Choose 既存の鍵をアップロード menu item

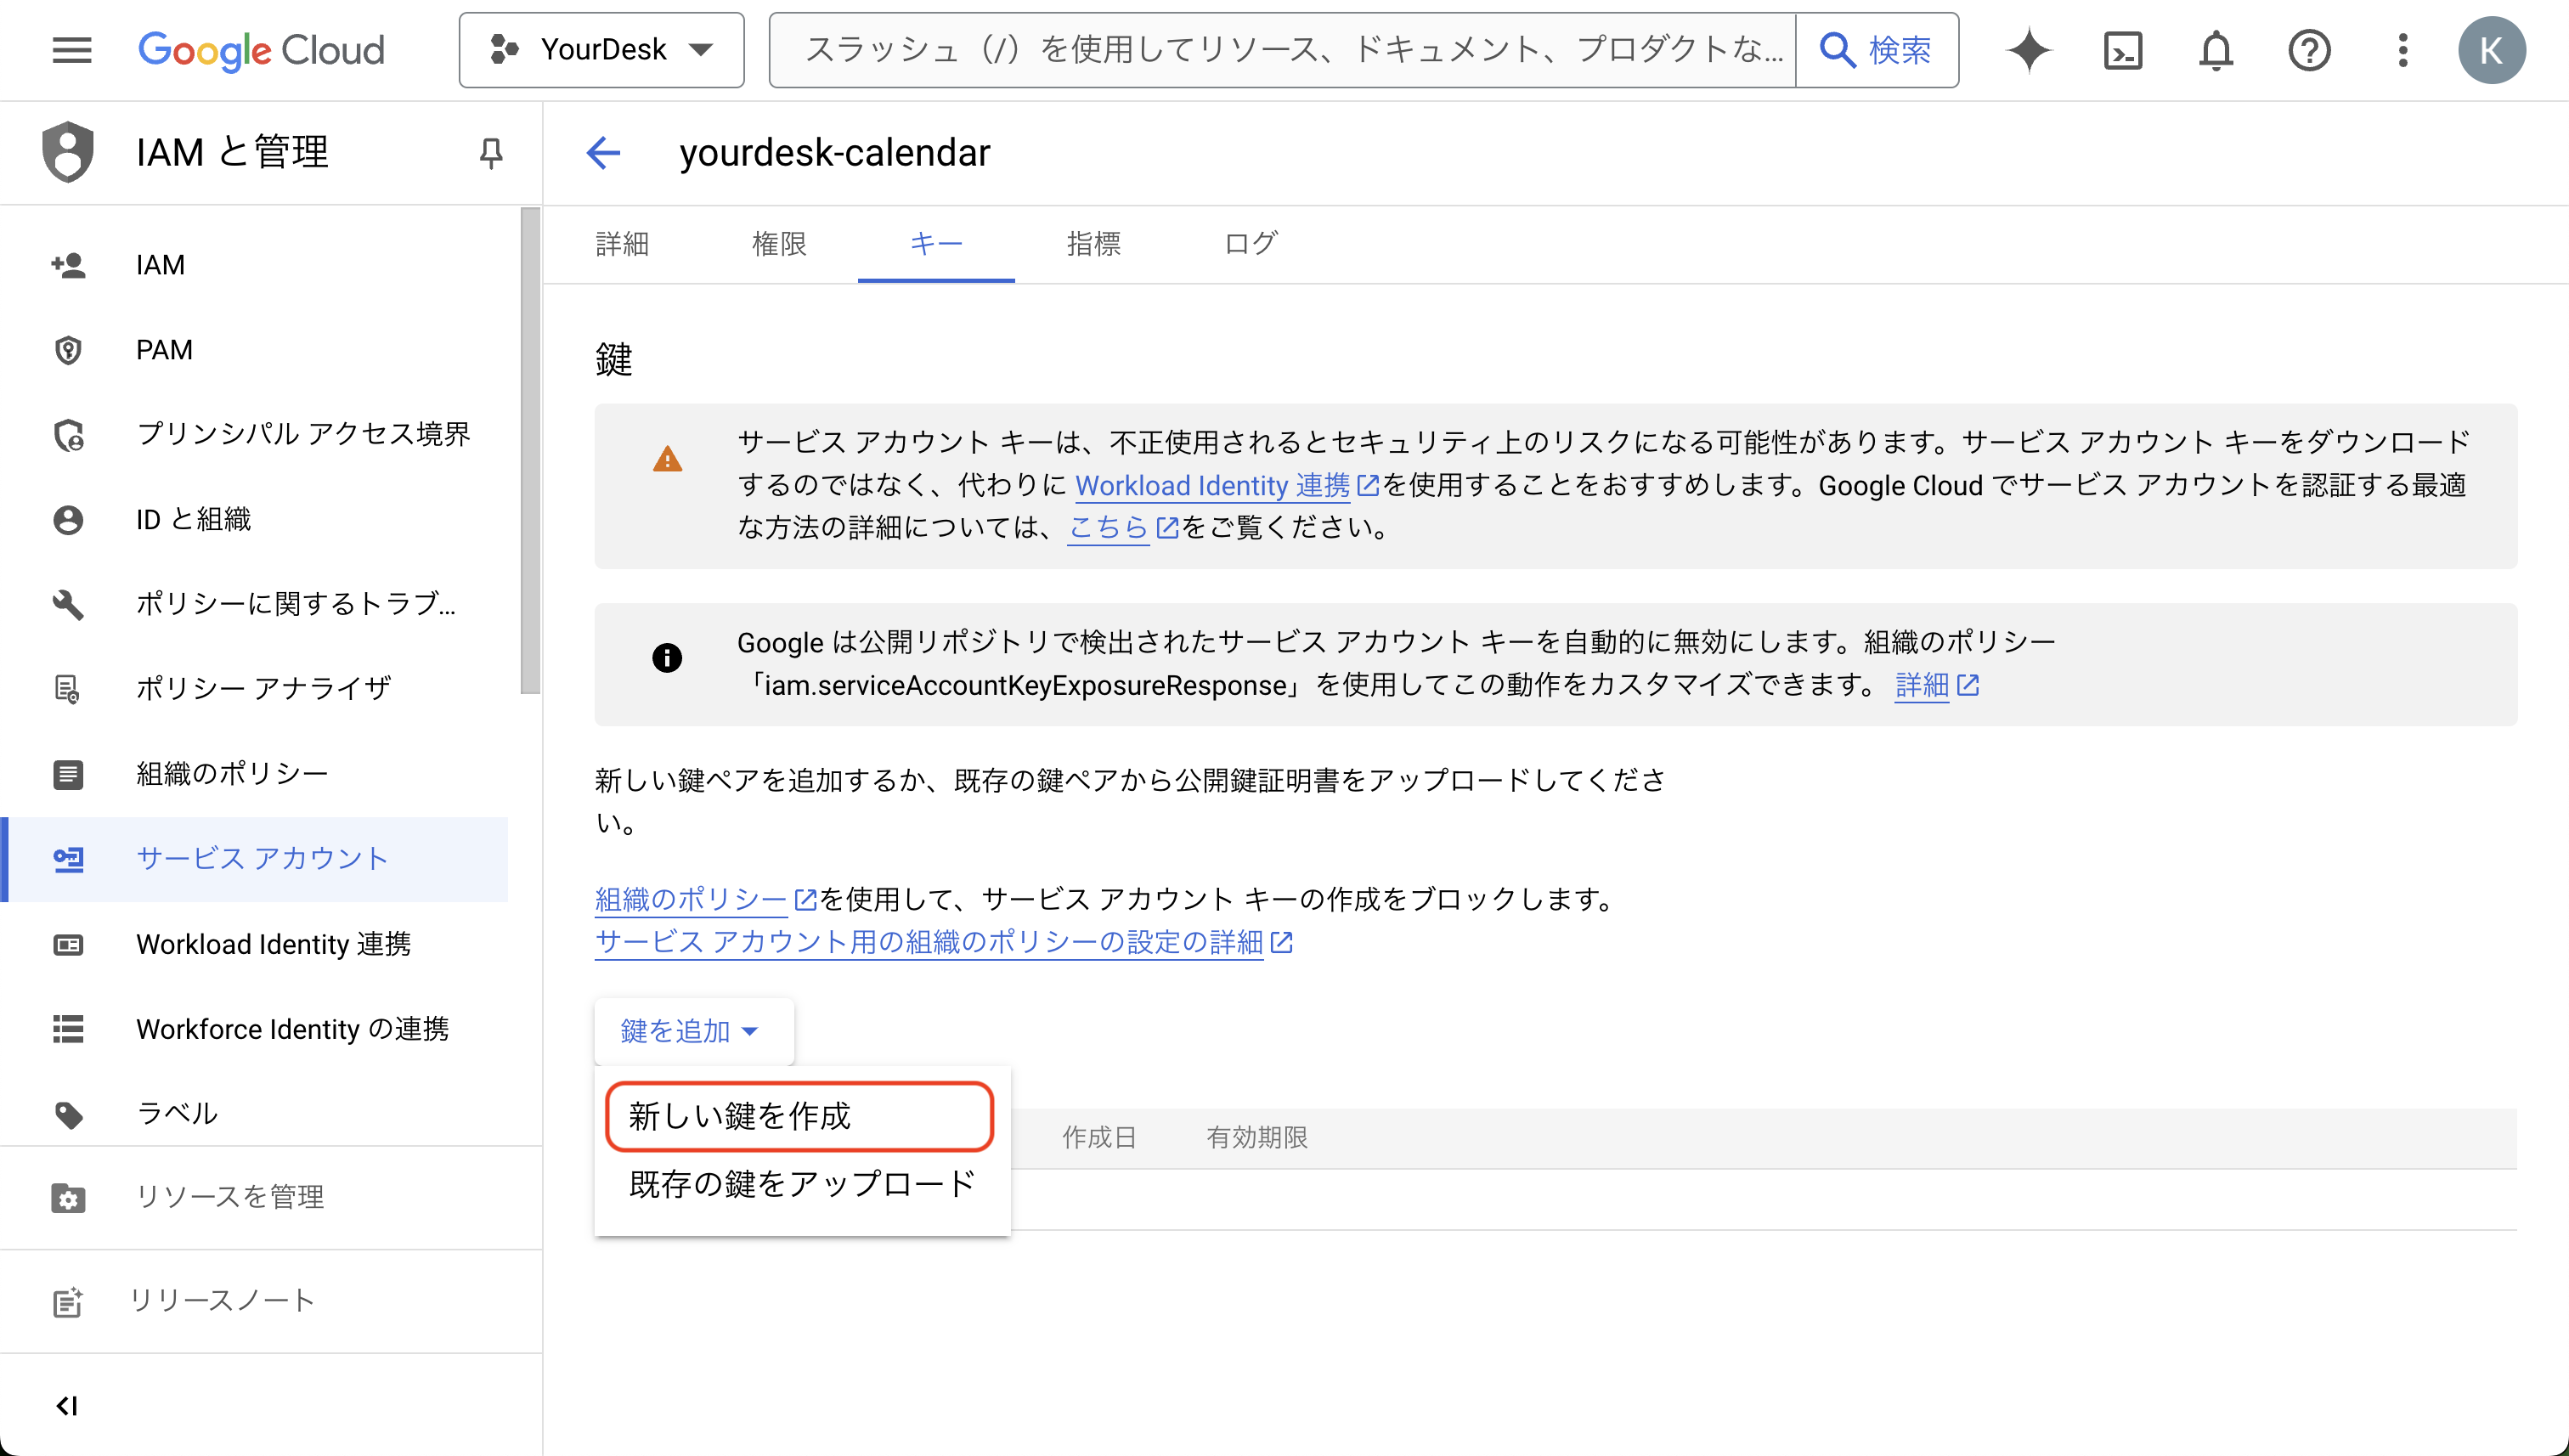[x=802, y=1185]
